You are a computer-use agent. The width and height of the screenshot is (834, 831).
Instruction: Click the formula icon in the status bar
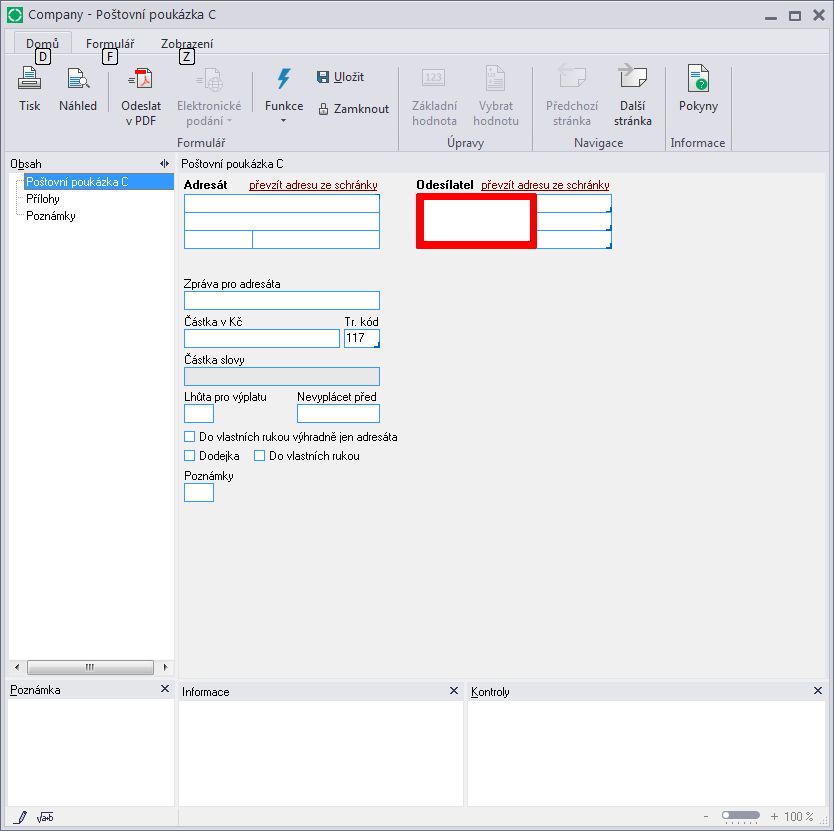click(x=45, y=817)
